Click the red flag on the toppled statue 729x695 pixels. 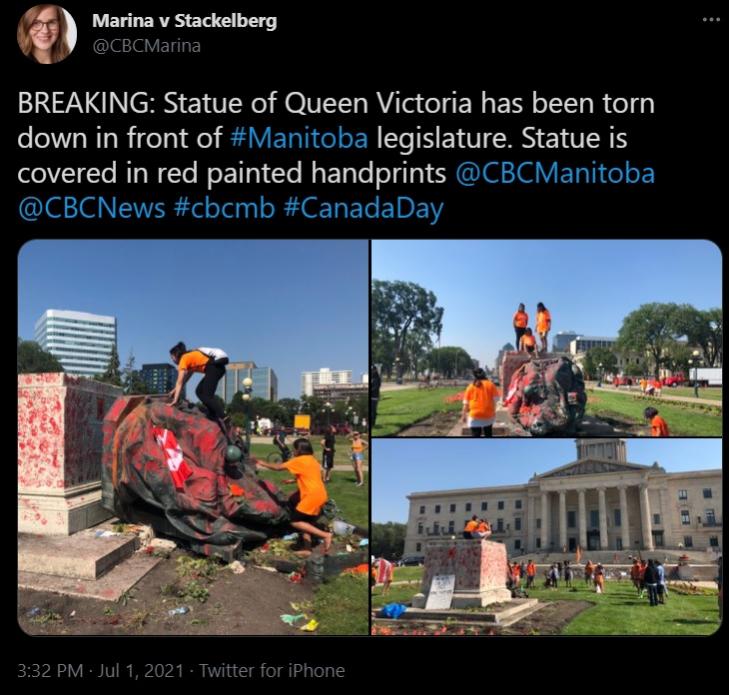[173, 457]
